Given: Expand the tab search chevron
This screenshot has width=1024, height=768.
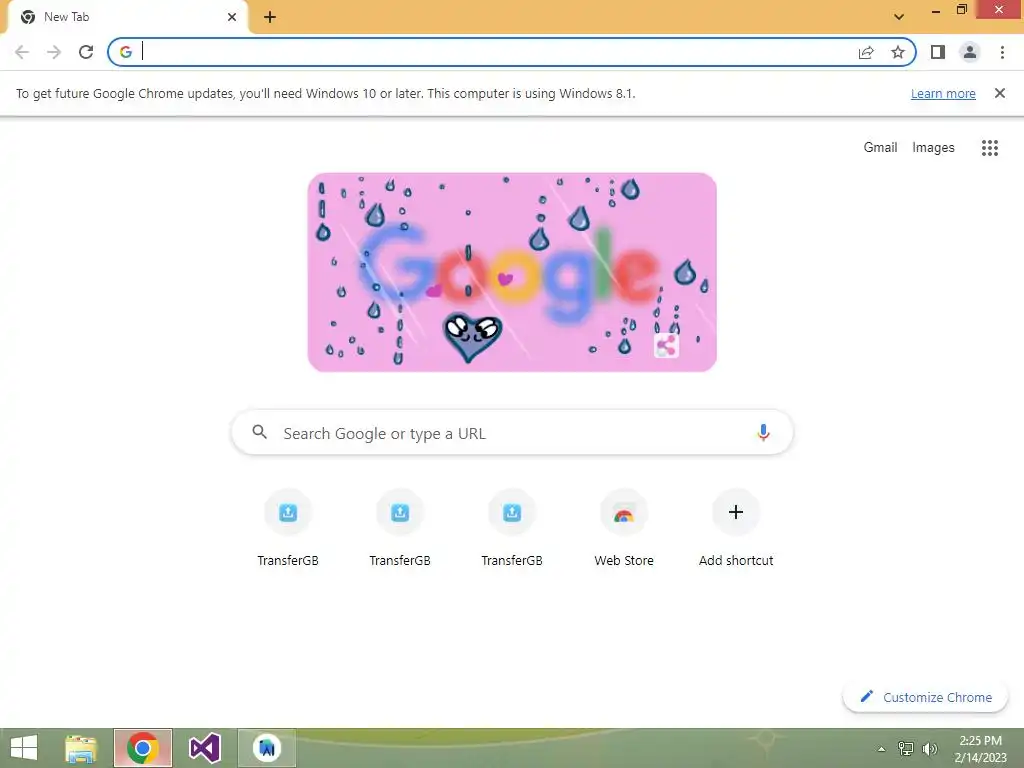Looking at the screenshot, I should click(x=899, y=17).
